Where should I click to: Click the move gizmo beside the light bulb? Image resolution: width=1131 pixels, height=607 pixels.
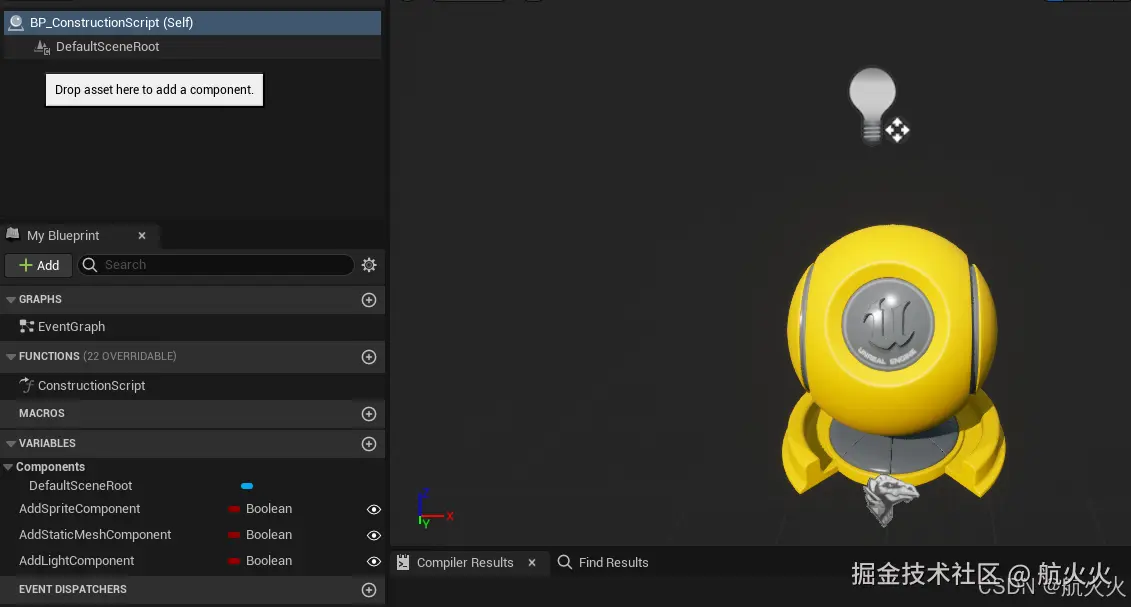[897, 130]
